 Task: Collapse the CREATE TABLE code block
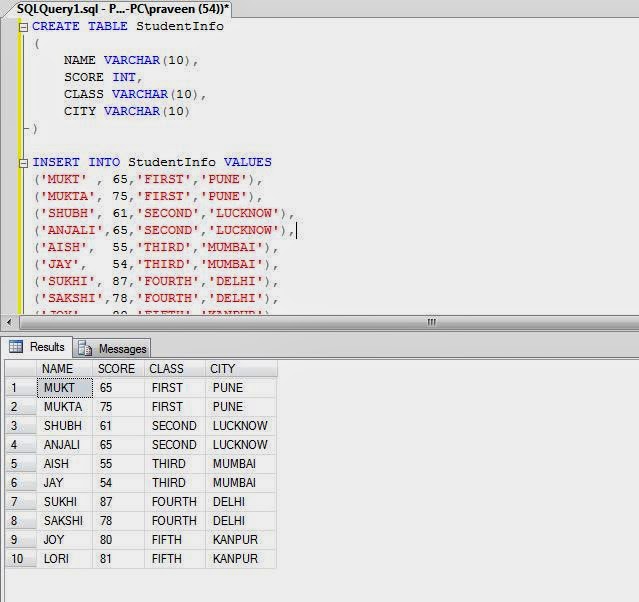[x=24, y=27]
